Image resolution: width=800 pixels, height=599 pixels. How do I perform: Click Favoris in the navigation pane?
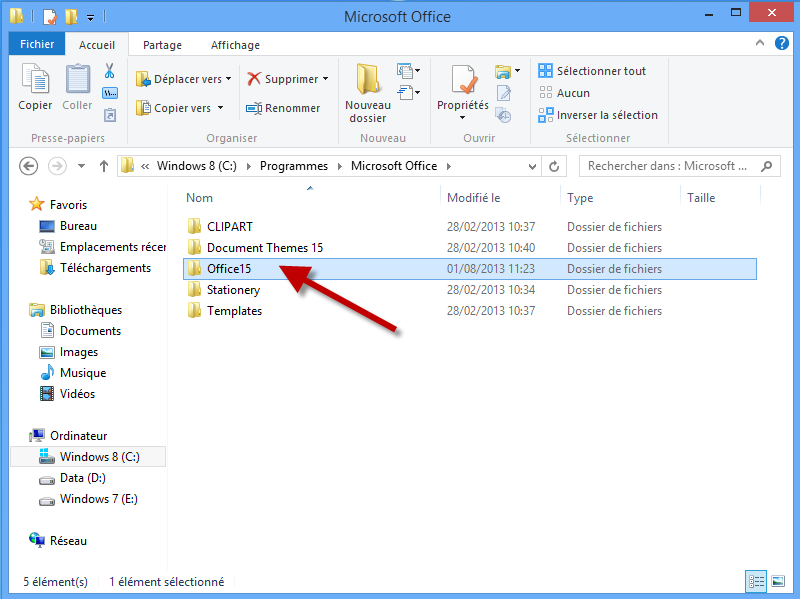(x=68, y=205)
